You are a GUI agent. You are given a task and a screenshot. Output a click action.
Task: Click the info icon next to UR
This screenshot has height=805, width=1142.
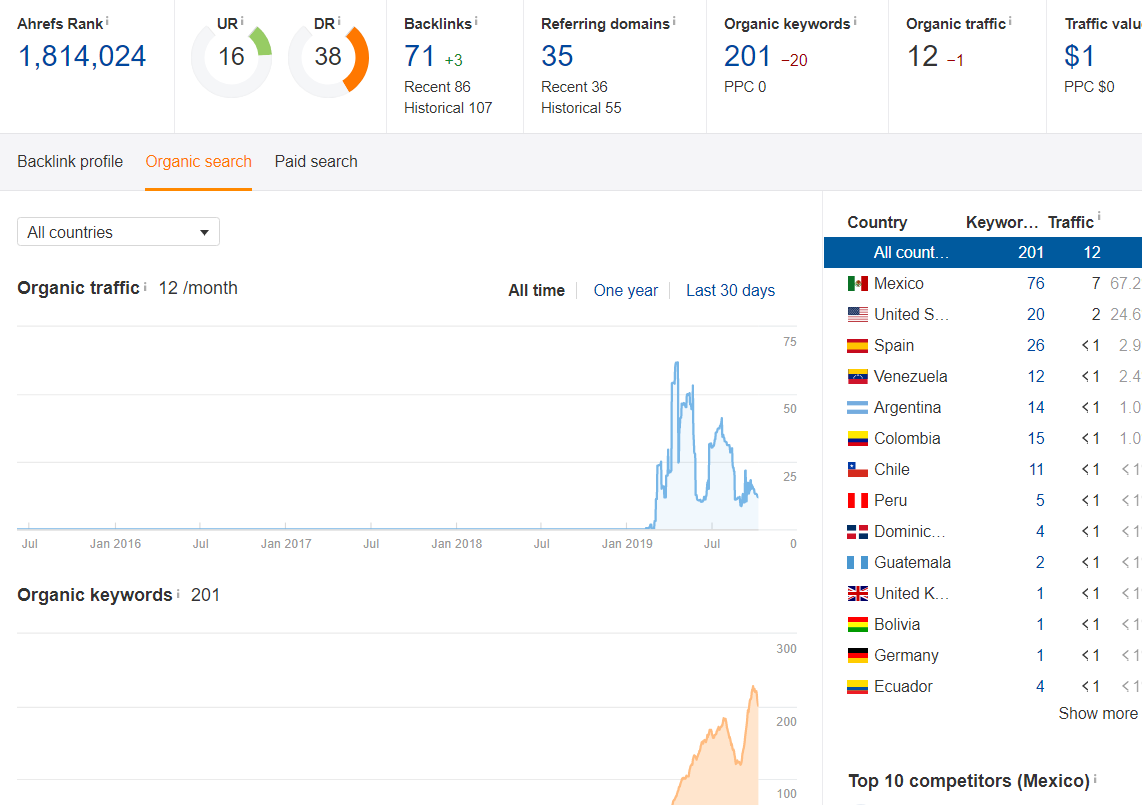pos(242,21)
